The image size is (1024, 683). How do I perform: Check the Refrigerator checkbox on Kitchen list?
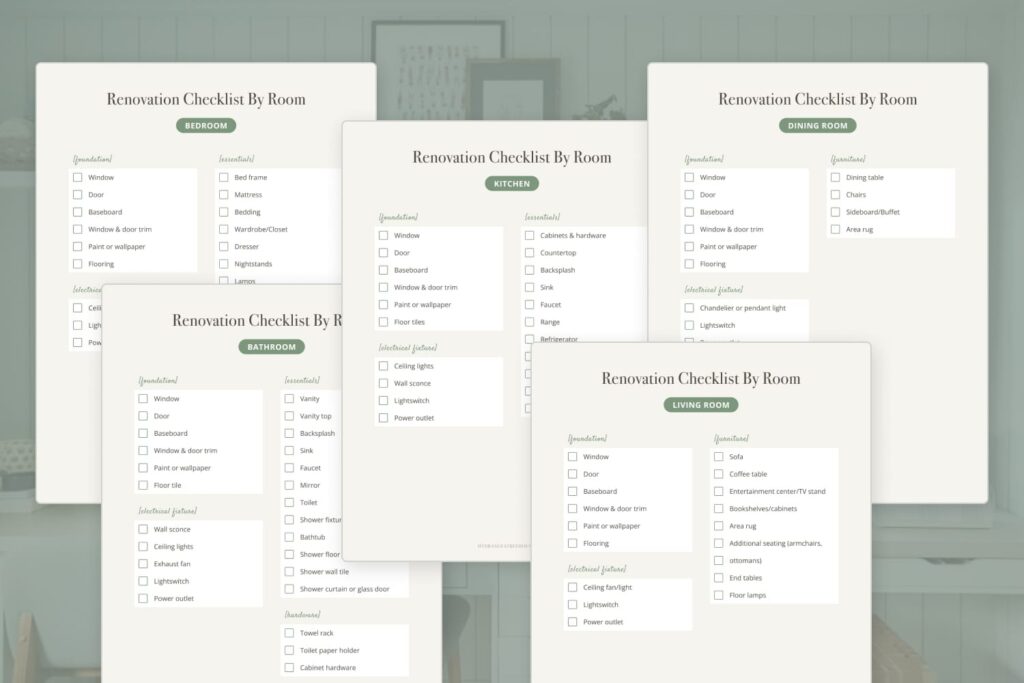click(x=528, y=338)
